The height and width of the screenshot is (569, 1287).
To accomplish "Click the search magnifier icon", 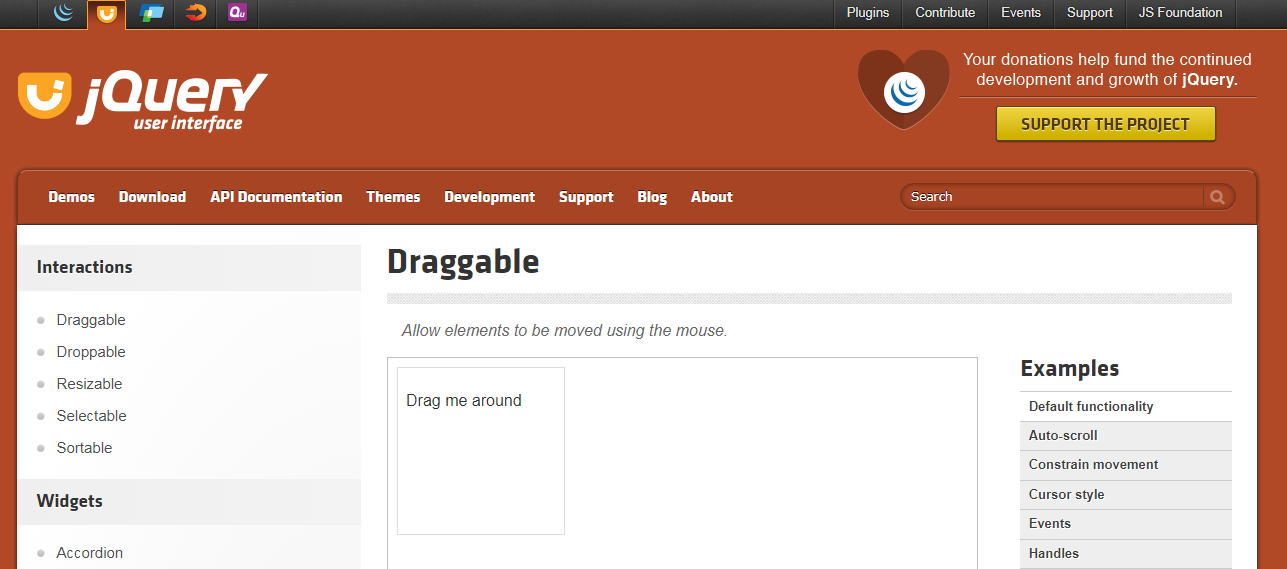I will (x=1217, y=197).
